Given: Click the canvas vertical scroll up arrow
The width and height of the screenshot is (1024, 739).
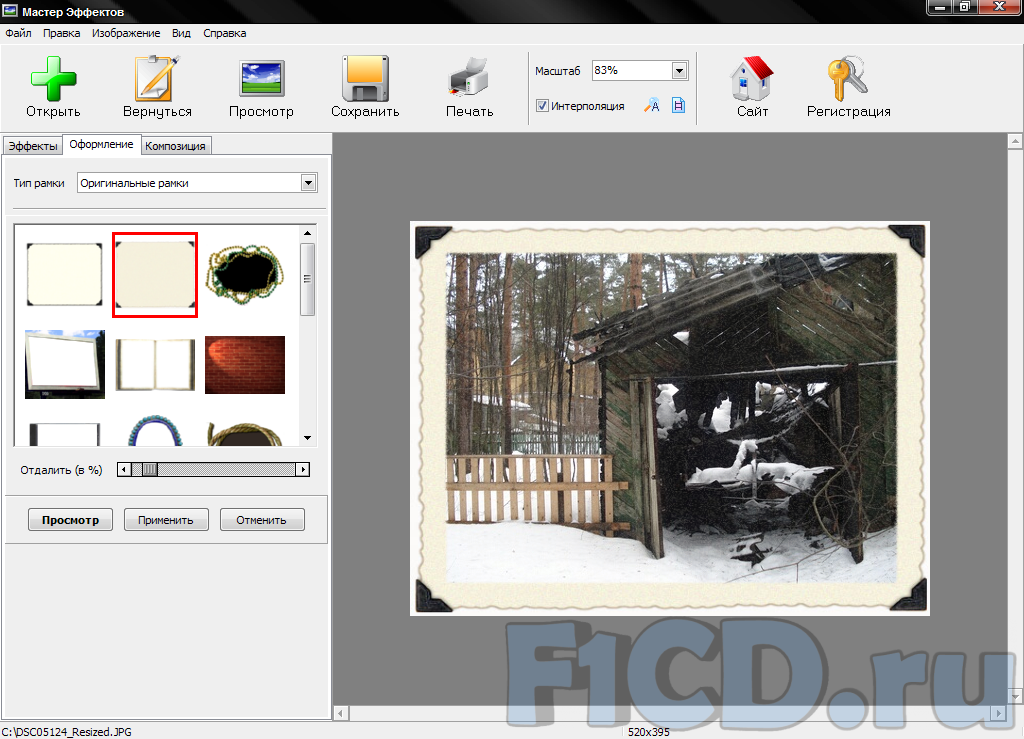Looking at the screenshot, I should coord(1015,141).
